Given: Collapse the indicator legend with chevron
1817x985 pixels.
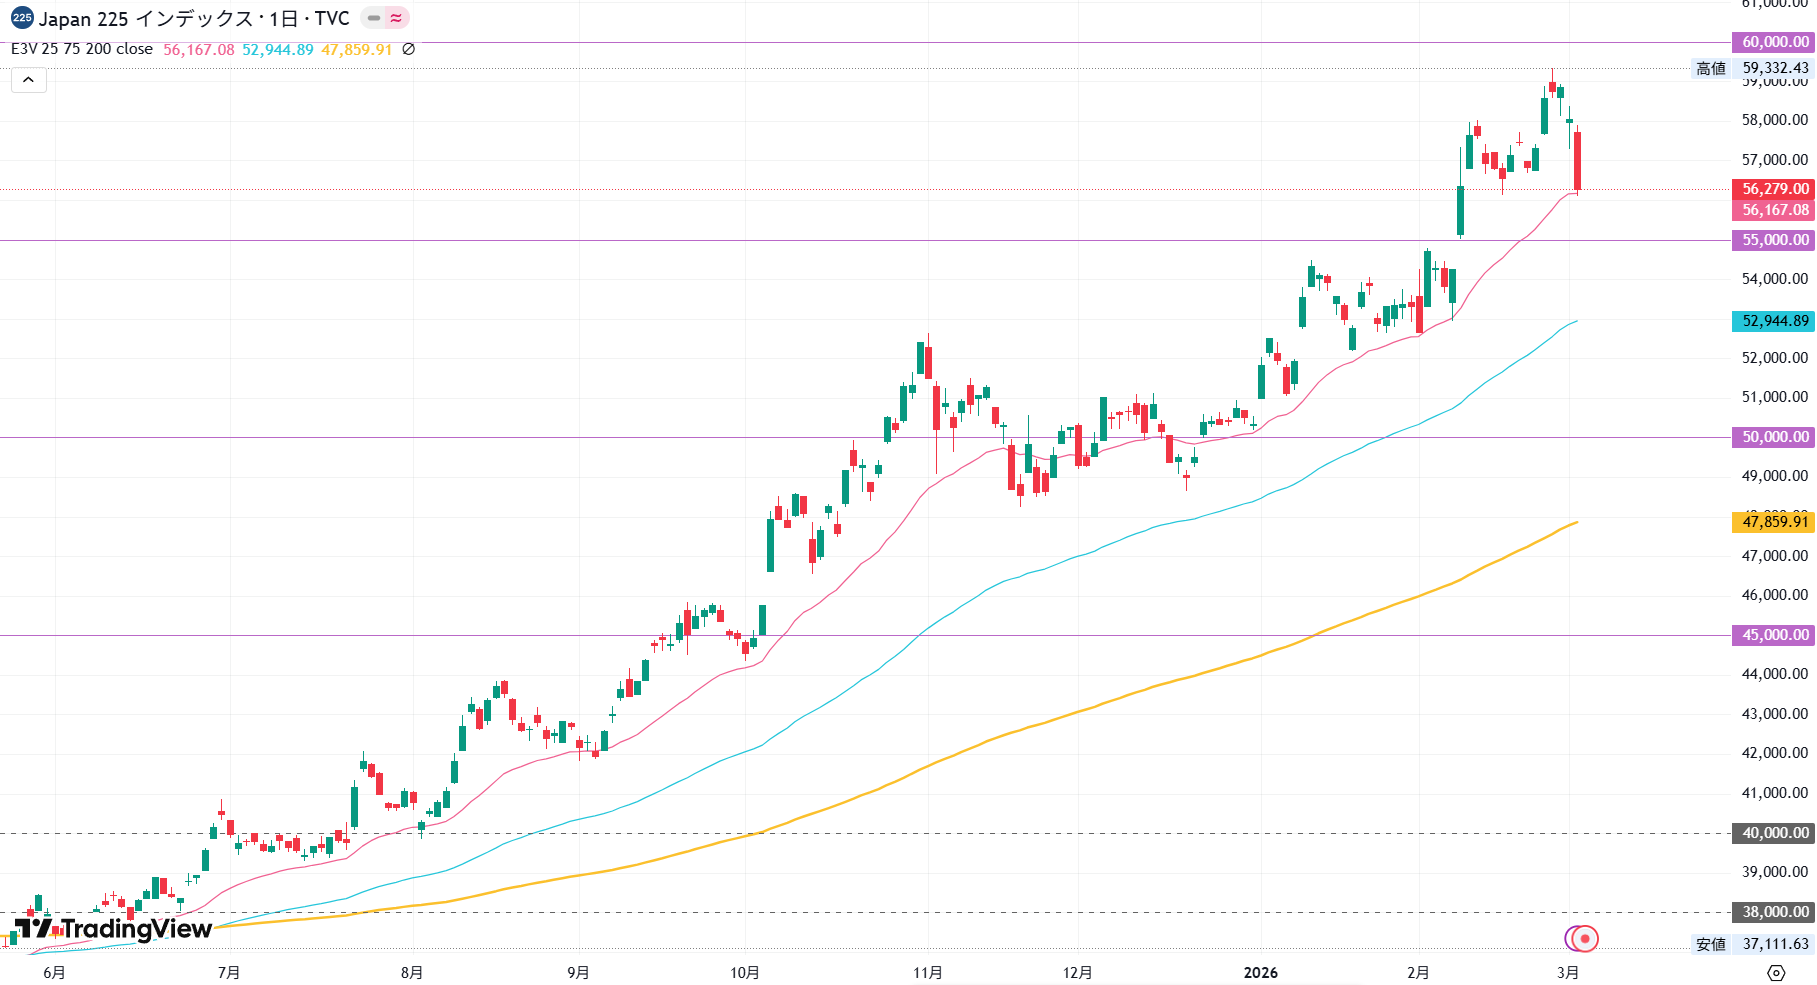Looking at the screenshot, I should coord(29,80).
